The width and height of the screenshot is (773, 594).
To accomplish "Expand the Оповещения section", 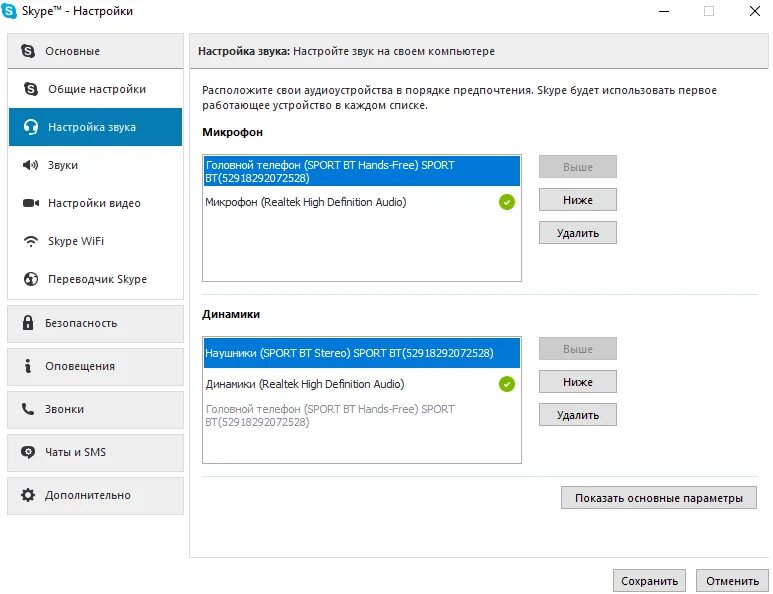I will pyautogui.click(x=95, y=366).
